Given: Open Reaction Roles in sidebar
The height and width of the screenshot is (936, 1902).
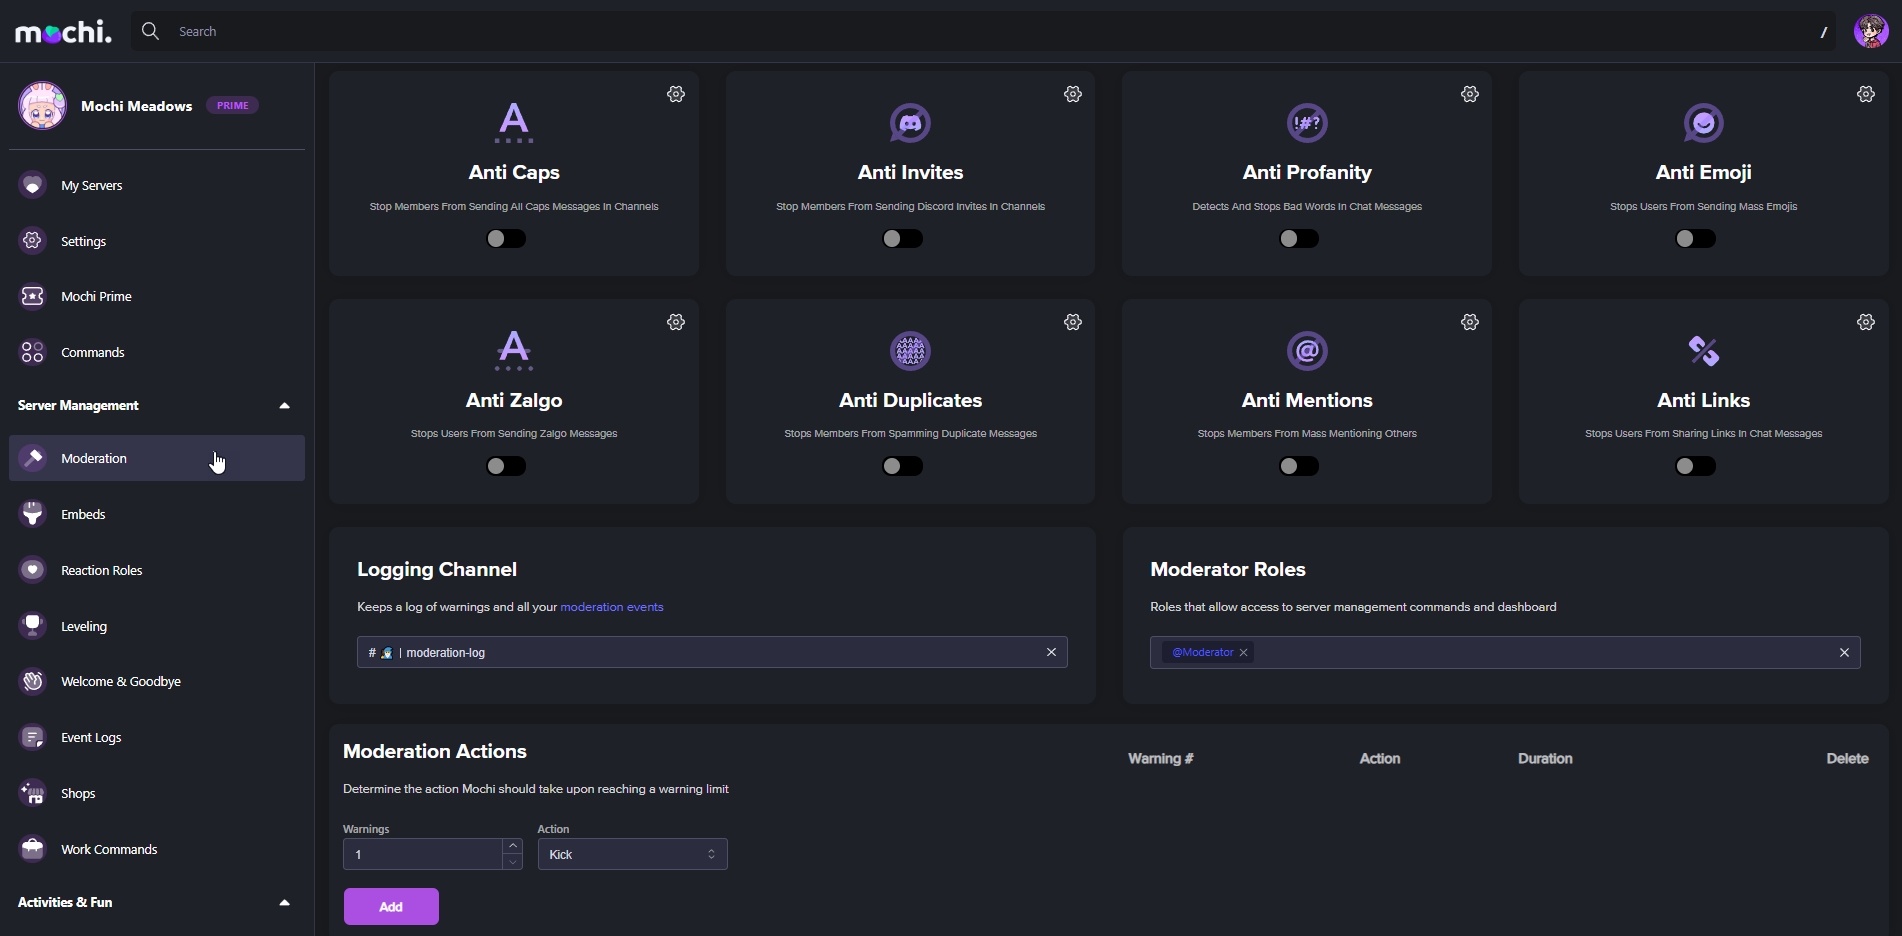Looking at the screenshot, I should click(101, 570).
